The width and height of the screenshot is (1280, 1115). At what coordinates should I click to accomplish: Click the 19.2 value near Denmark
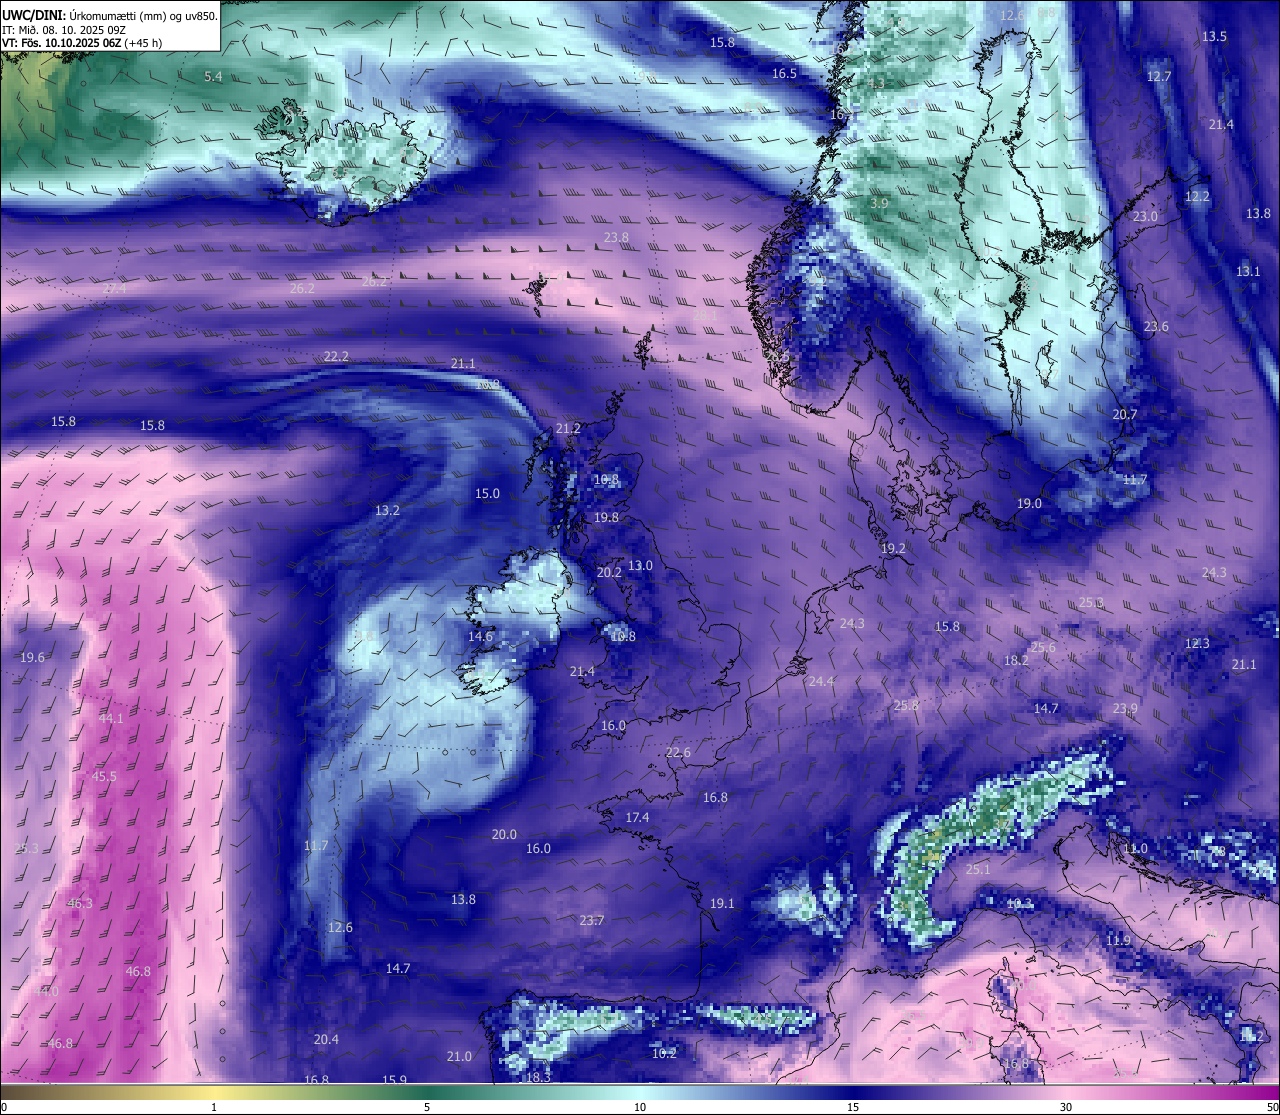click(893, 548)
